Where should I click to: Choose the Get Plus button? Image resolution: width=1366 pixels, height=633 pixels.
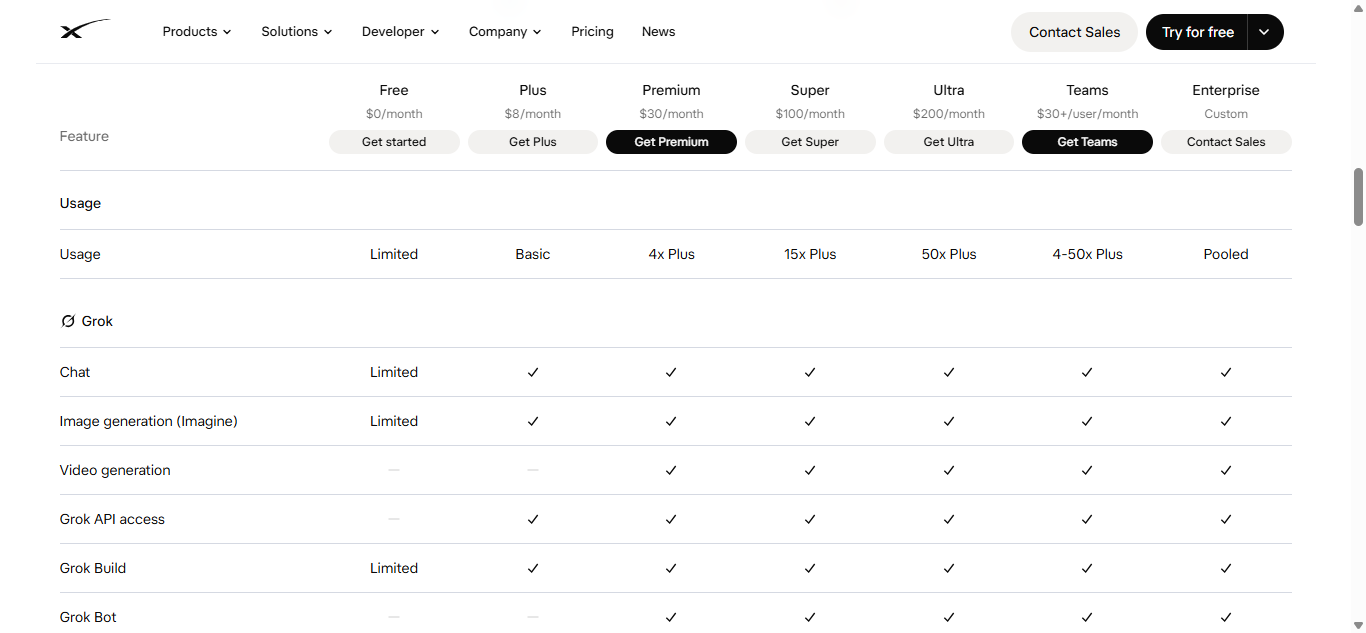533,142
